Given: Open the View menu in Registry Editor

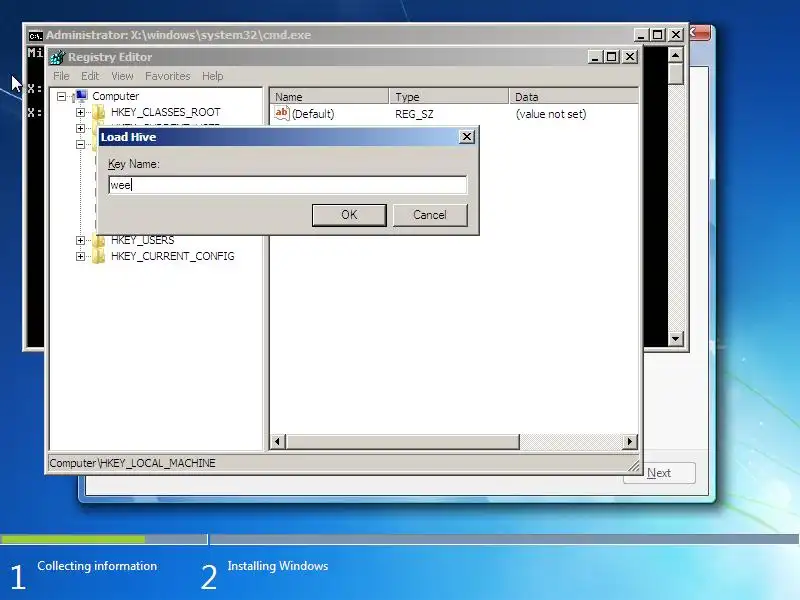Looking at the screenshot, I should click(122, 76).
